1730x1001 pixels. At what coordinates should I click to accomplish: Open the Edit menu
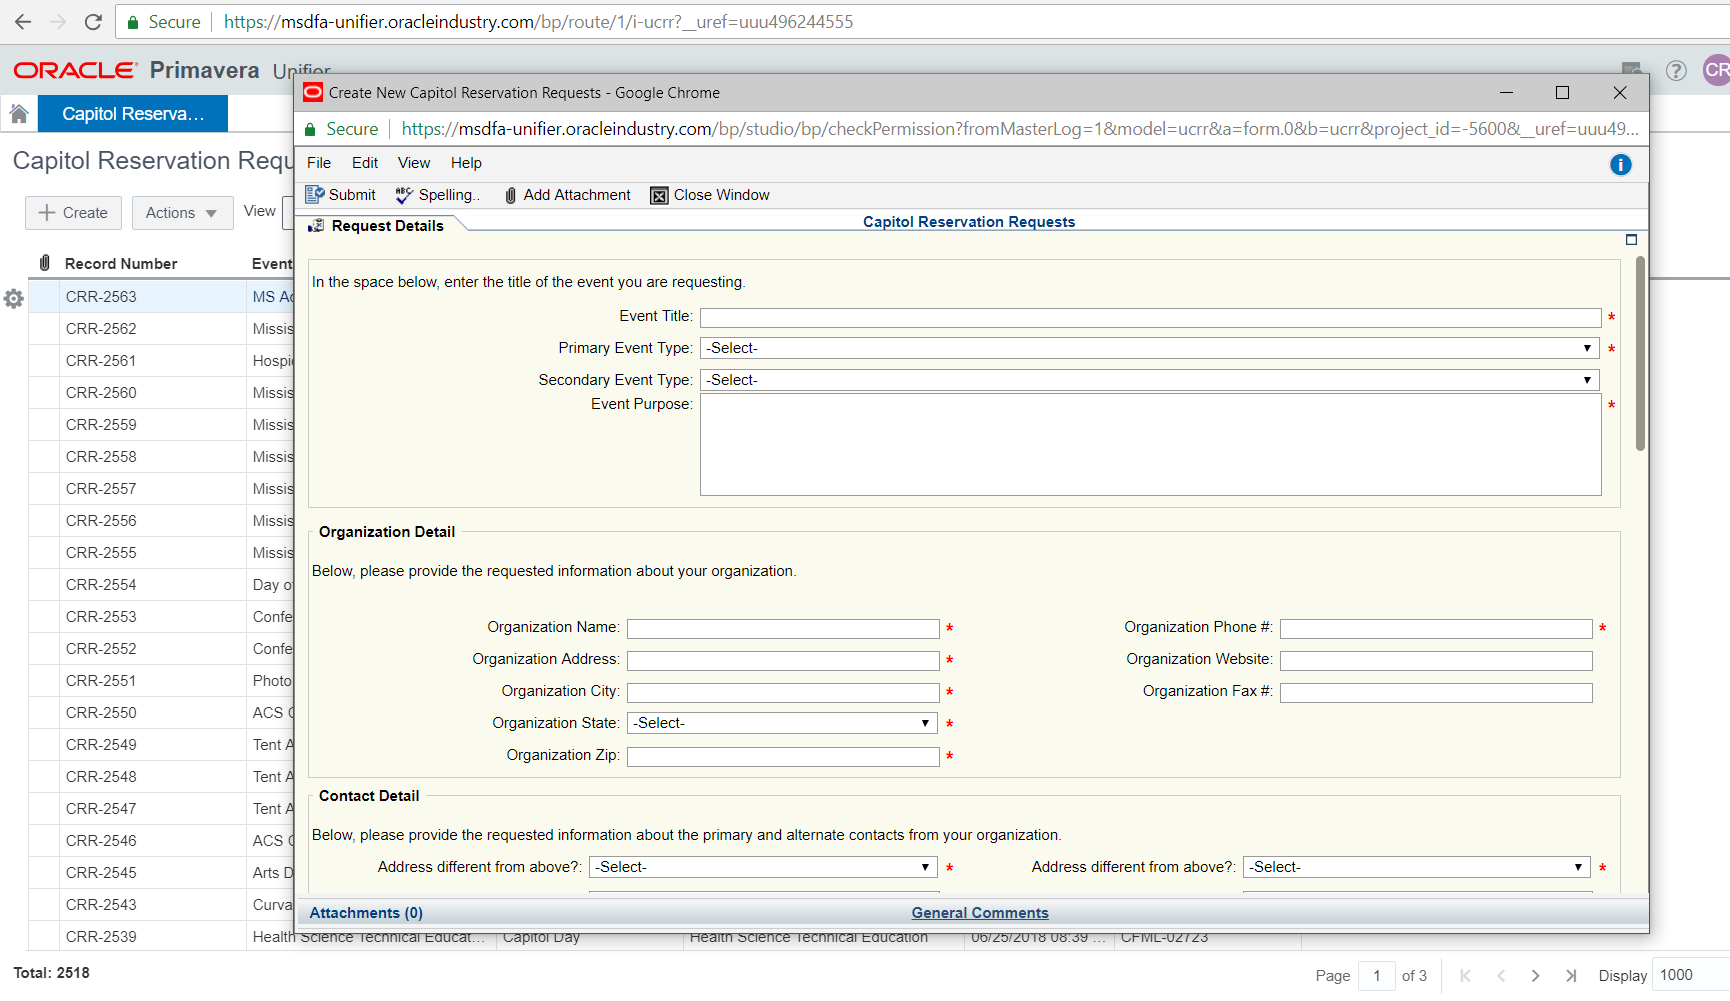364,163
